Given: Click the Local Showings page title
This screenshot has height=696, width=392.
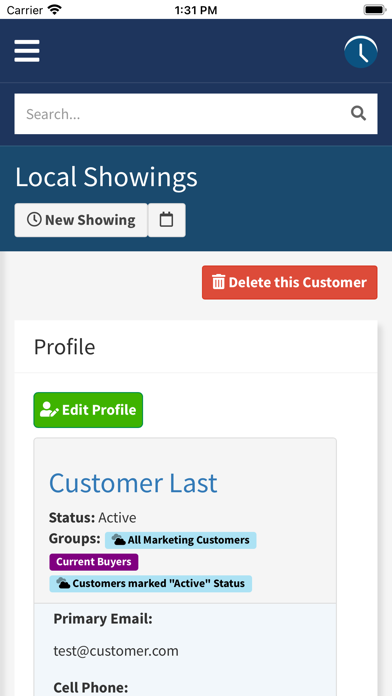Looking at the screenshot, I should (x=106, y=177).
